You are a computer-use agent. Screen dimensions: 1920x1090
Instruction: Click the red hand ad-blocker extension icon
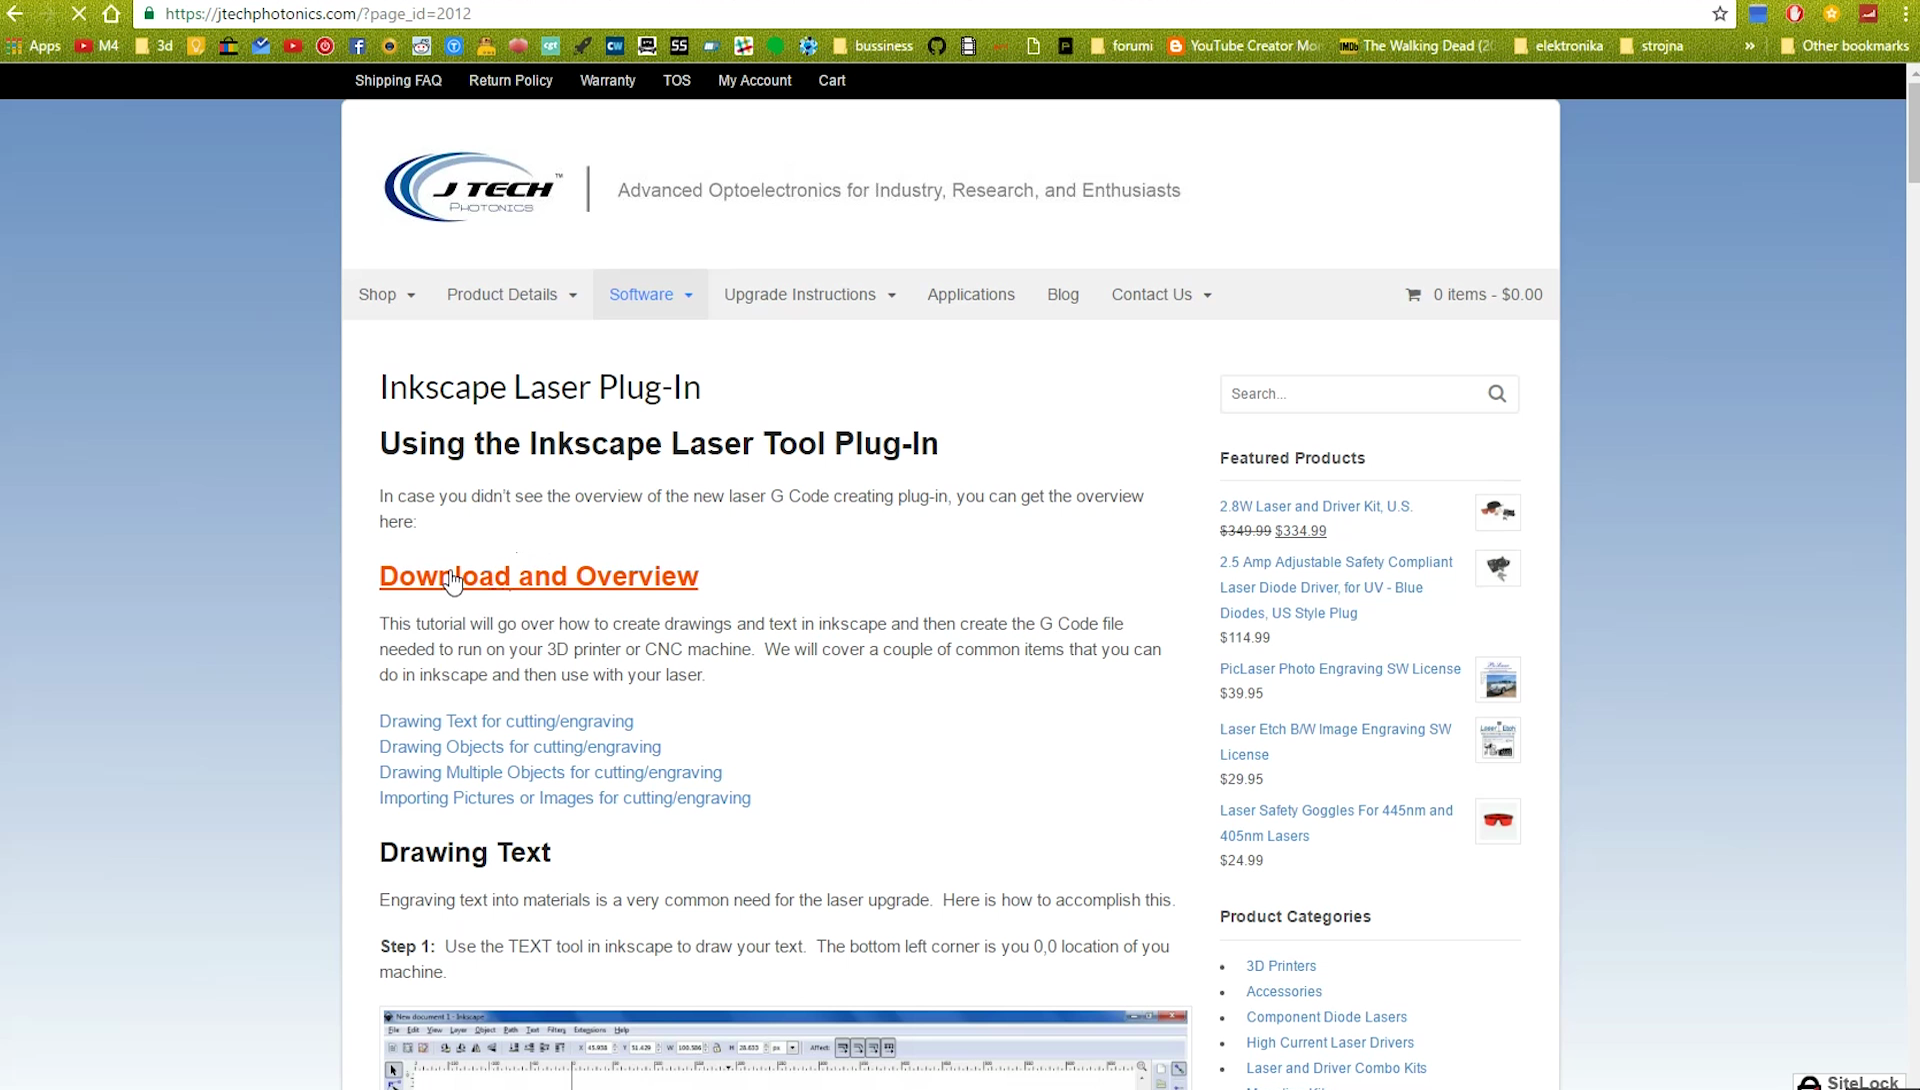tap(1795, 14)
